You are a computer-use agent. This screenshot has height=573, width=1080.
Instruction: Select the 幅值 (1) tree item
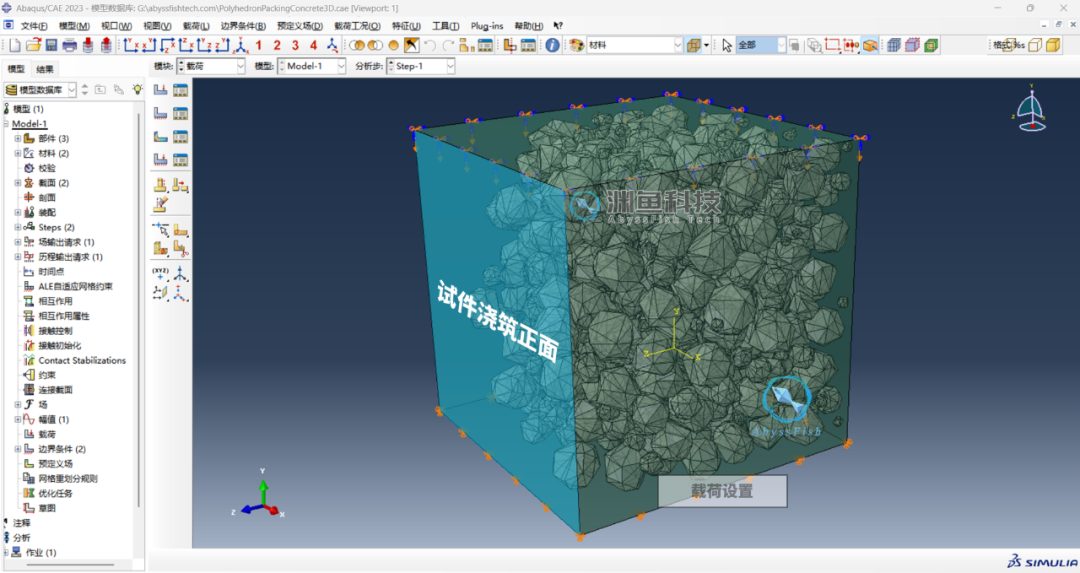click(53, 419)
